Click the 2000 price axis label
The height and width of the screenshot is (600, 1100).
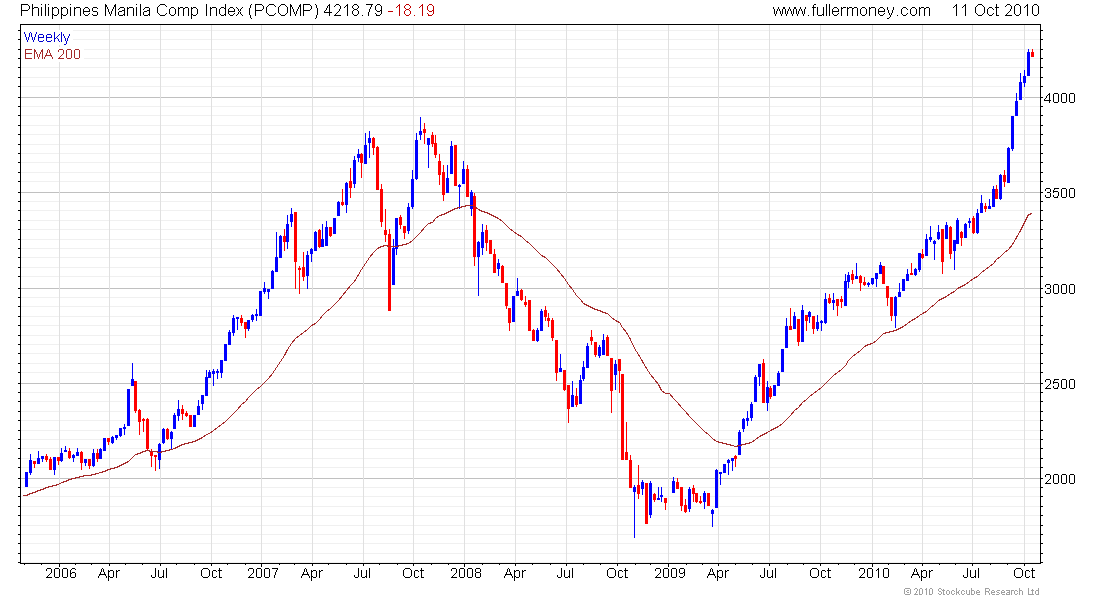(x=1059, y=479)
